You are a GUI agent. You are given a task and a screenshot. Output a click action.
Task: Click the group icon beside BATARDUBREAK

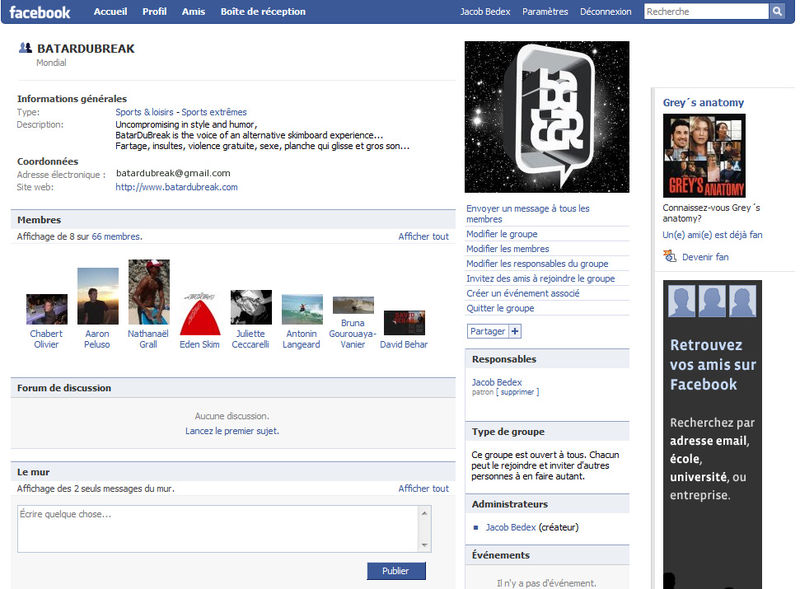coord(25,48)
